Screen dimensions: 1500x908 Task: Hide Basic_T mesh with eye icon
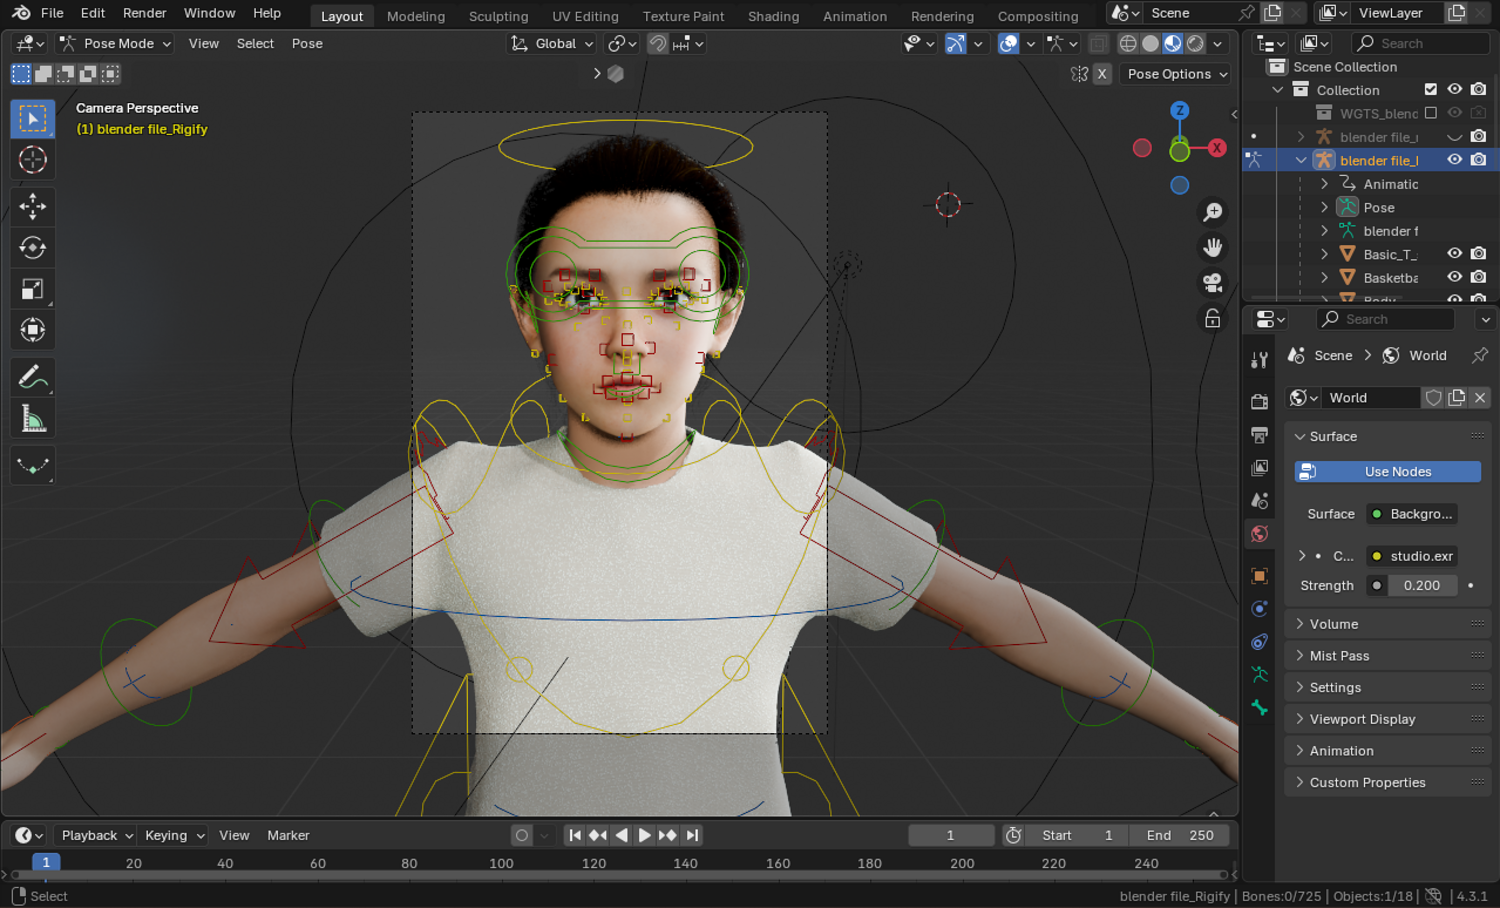tap(1454, 254)
